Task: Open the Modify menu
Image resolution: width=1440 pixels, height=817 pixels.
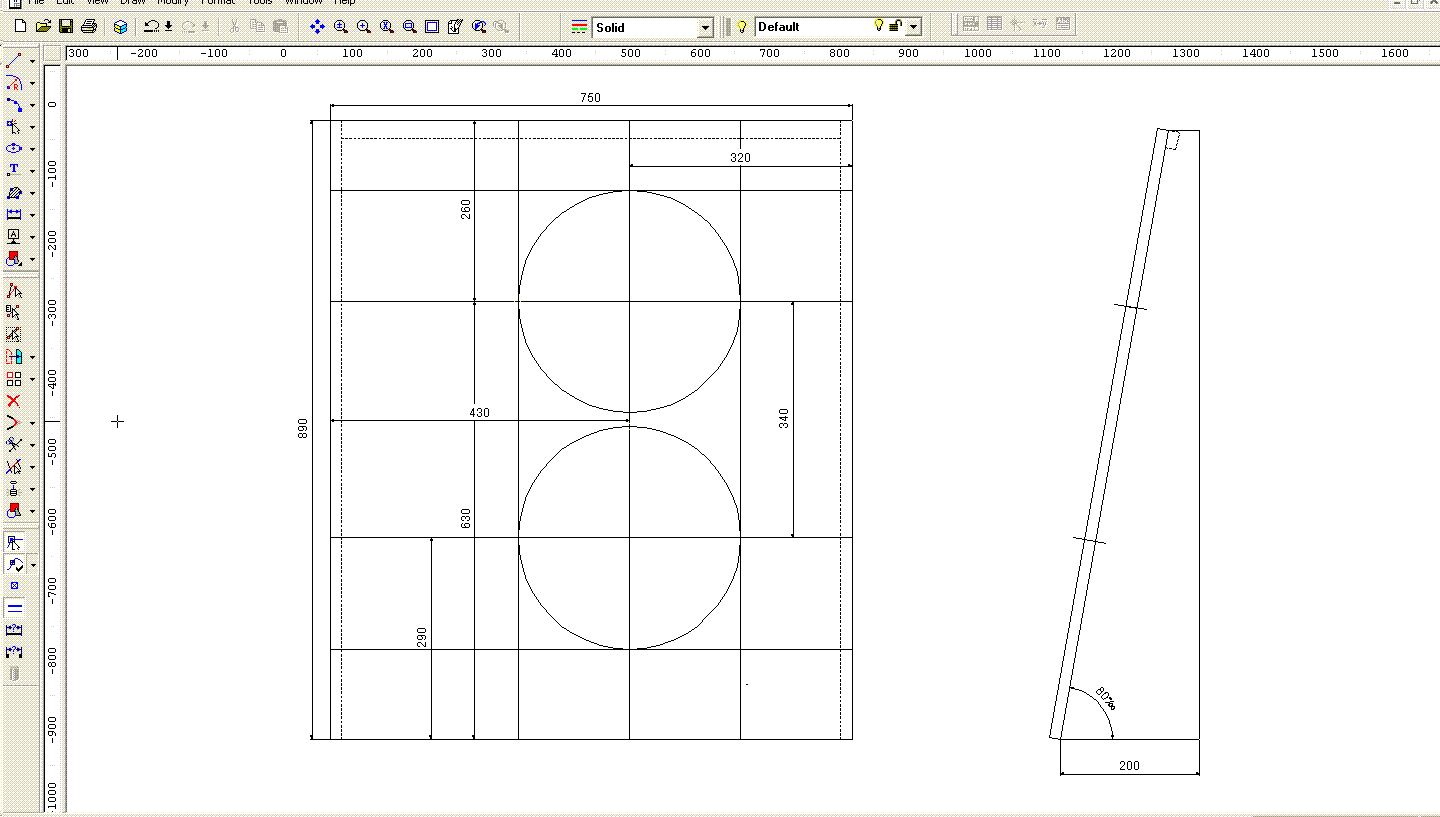Action: pyautogui.click(x=173, y=3)
